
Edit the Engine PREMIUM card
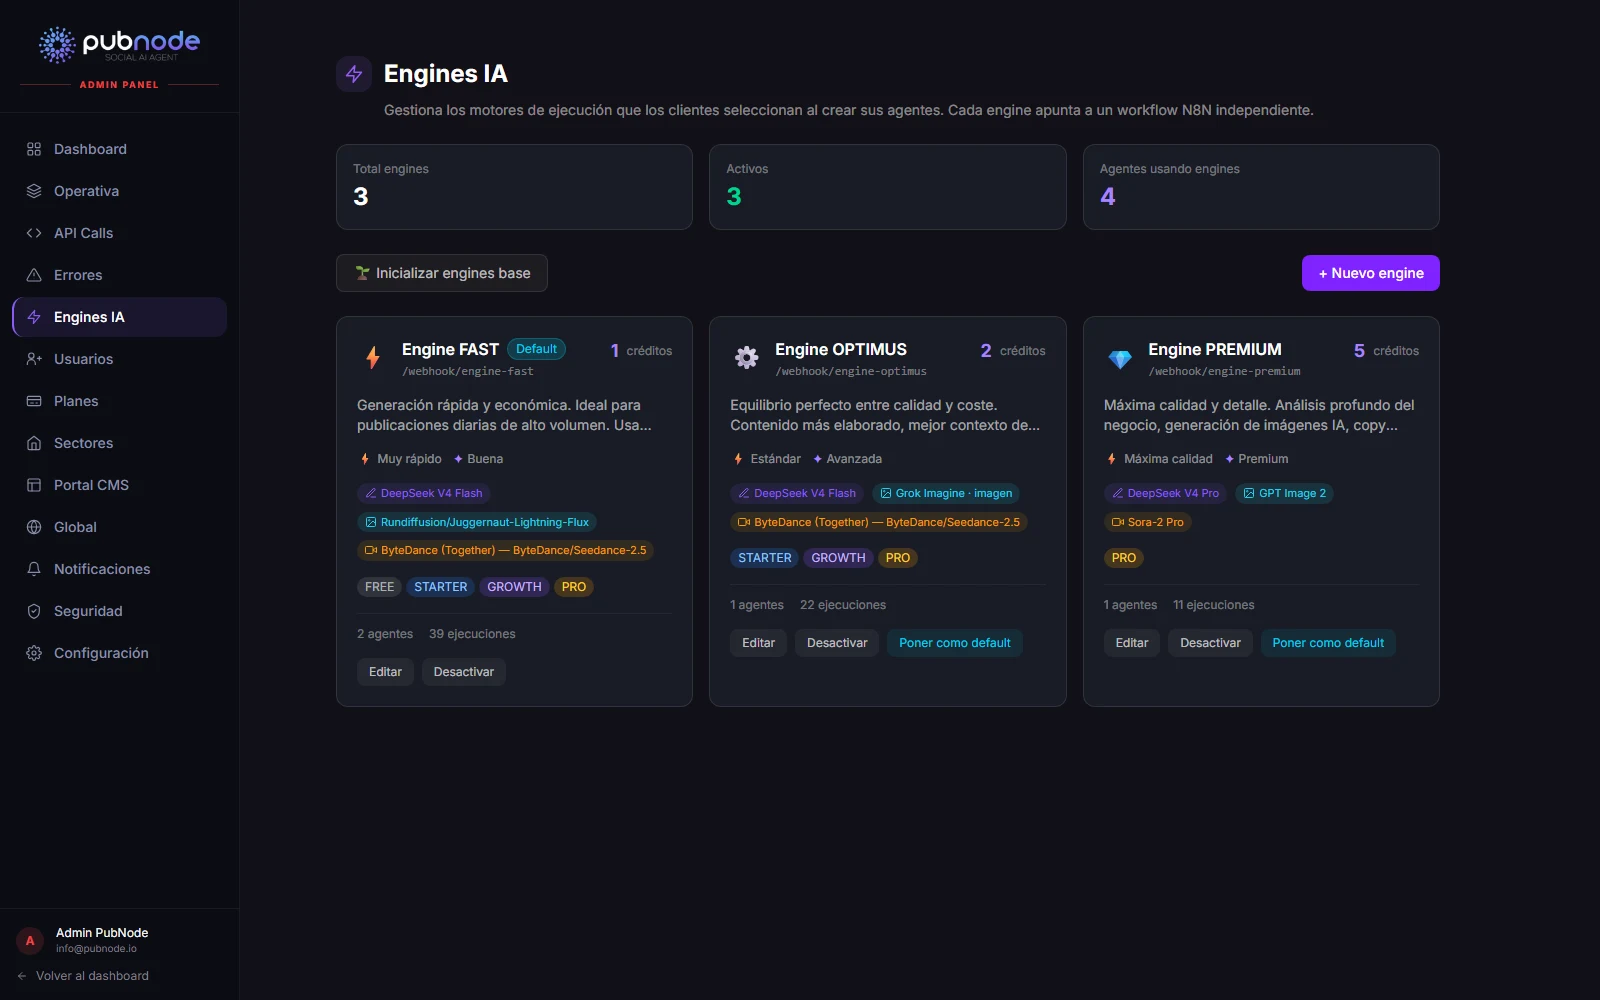(x=1132, y=643)
